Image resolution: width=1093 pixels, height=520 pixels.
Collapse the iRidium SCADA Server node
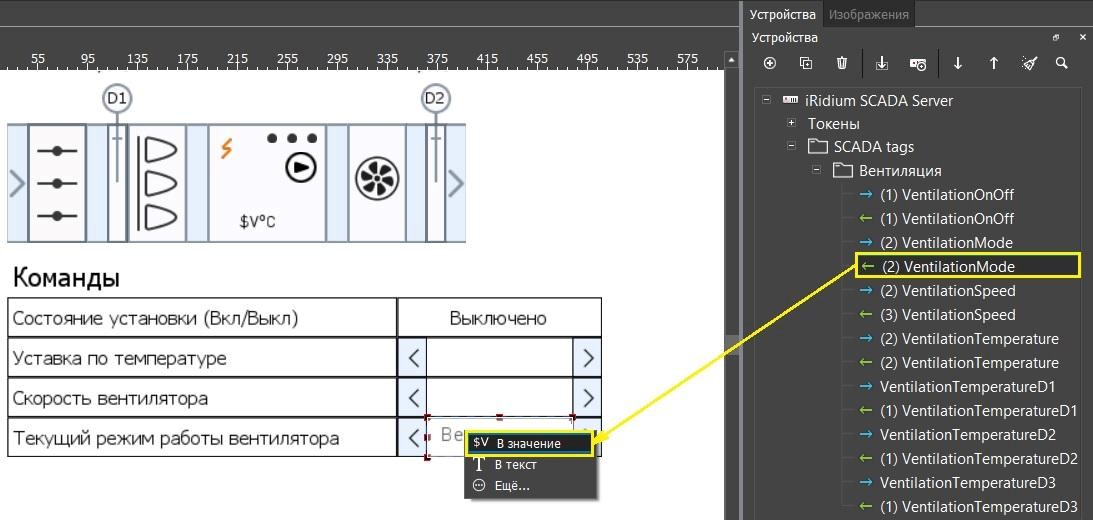[x=767, y=100]
